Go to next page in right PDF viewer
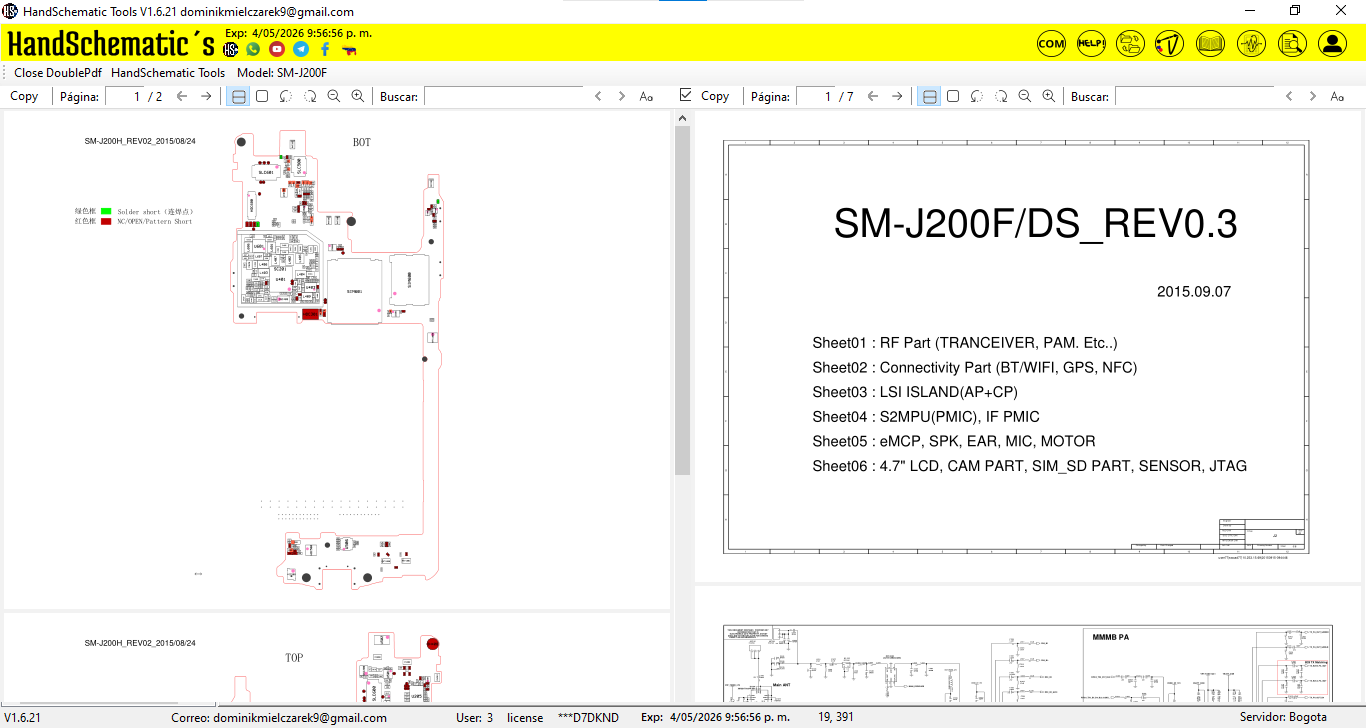Screen dimensions: 1366x728 pos(897,96)
